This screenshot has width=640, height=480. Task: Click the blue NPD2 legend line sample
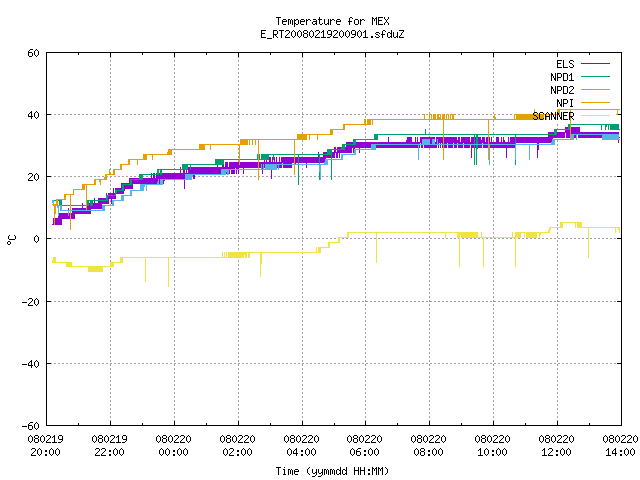[596, 89]
